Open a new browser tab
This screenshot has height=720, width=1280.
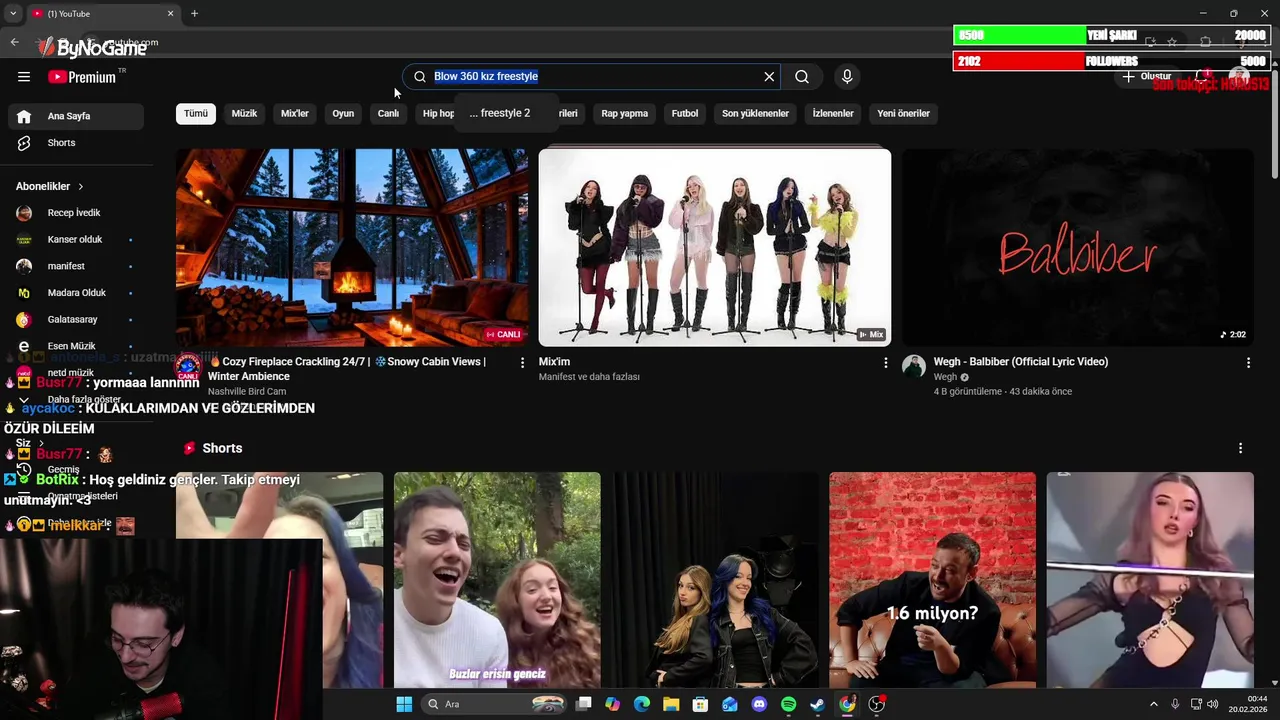tap(194, 13)
